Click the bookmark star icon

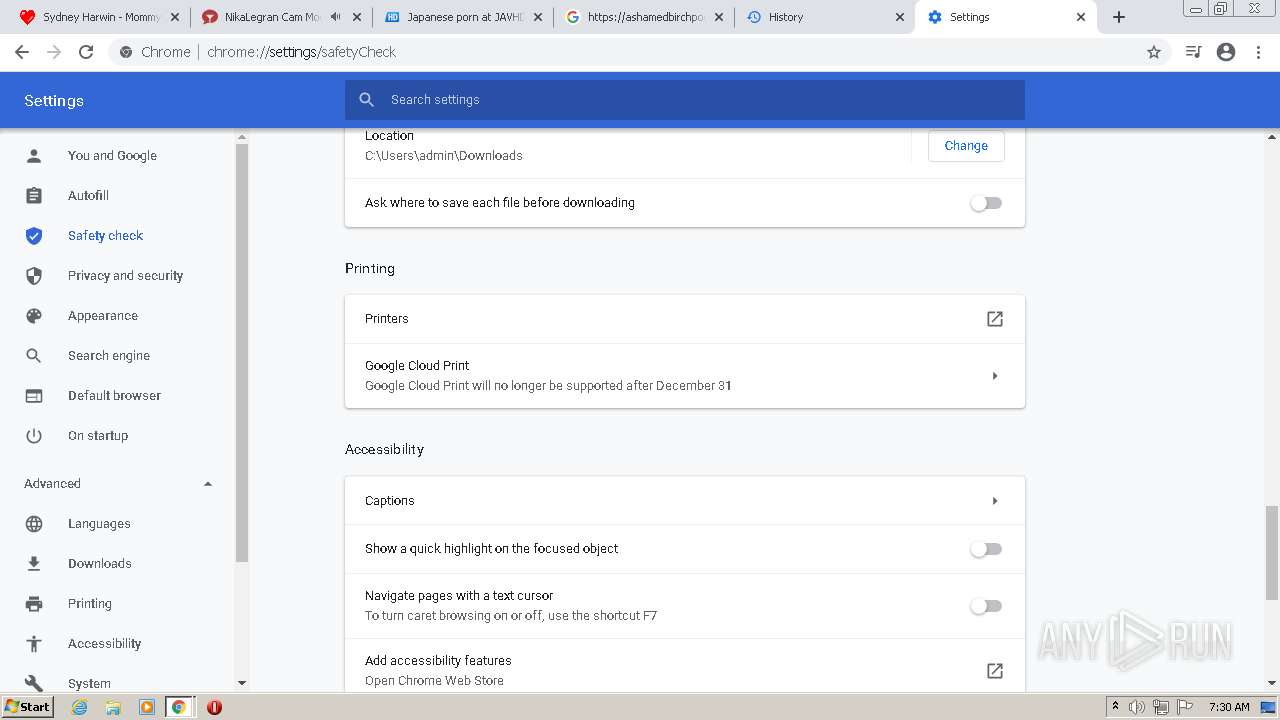pyautogui.click(x=1154, y=52)
